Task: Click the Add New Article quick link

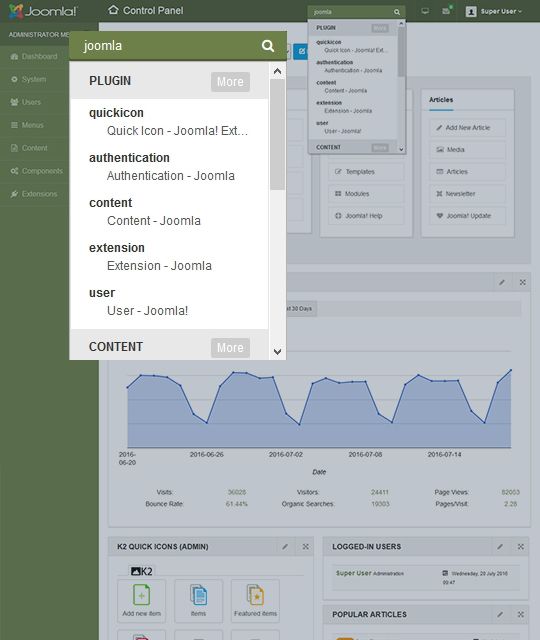Action: pyautogui.click(x=467, y=128)
